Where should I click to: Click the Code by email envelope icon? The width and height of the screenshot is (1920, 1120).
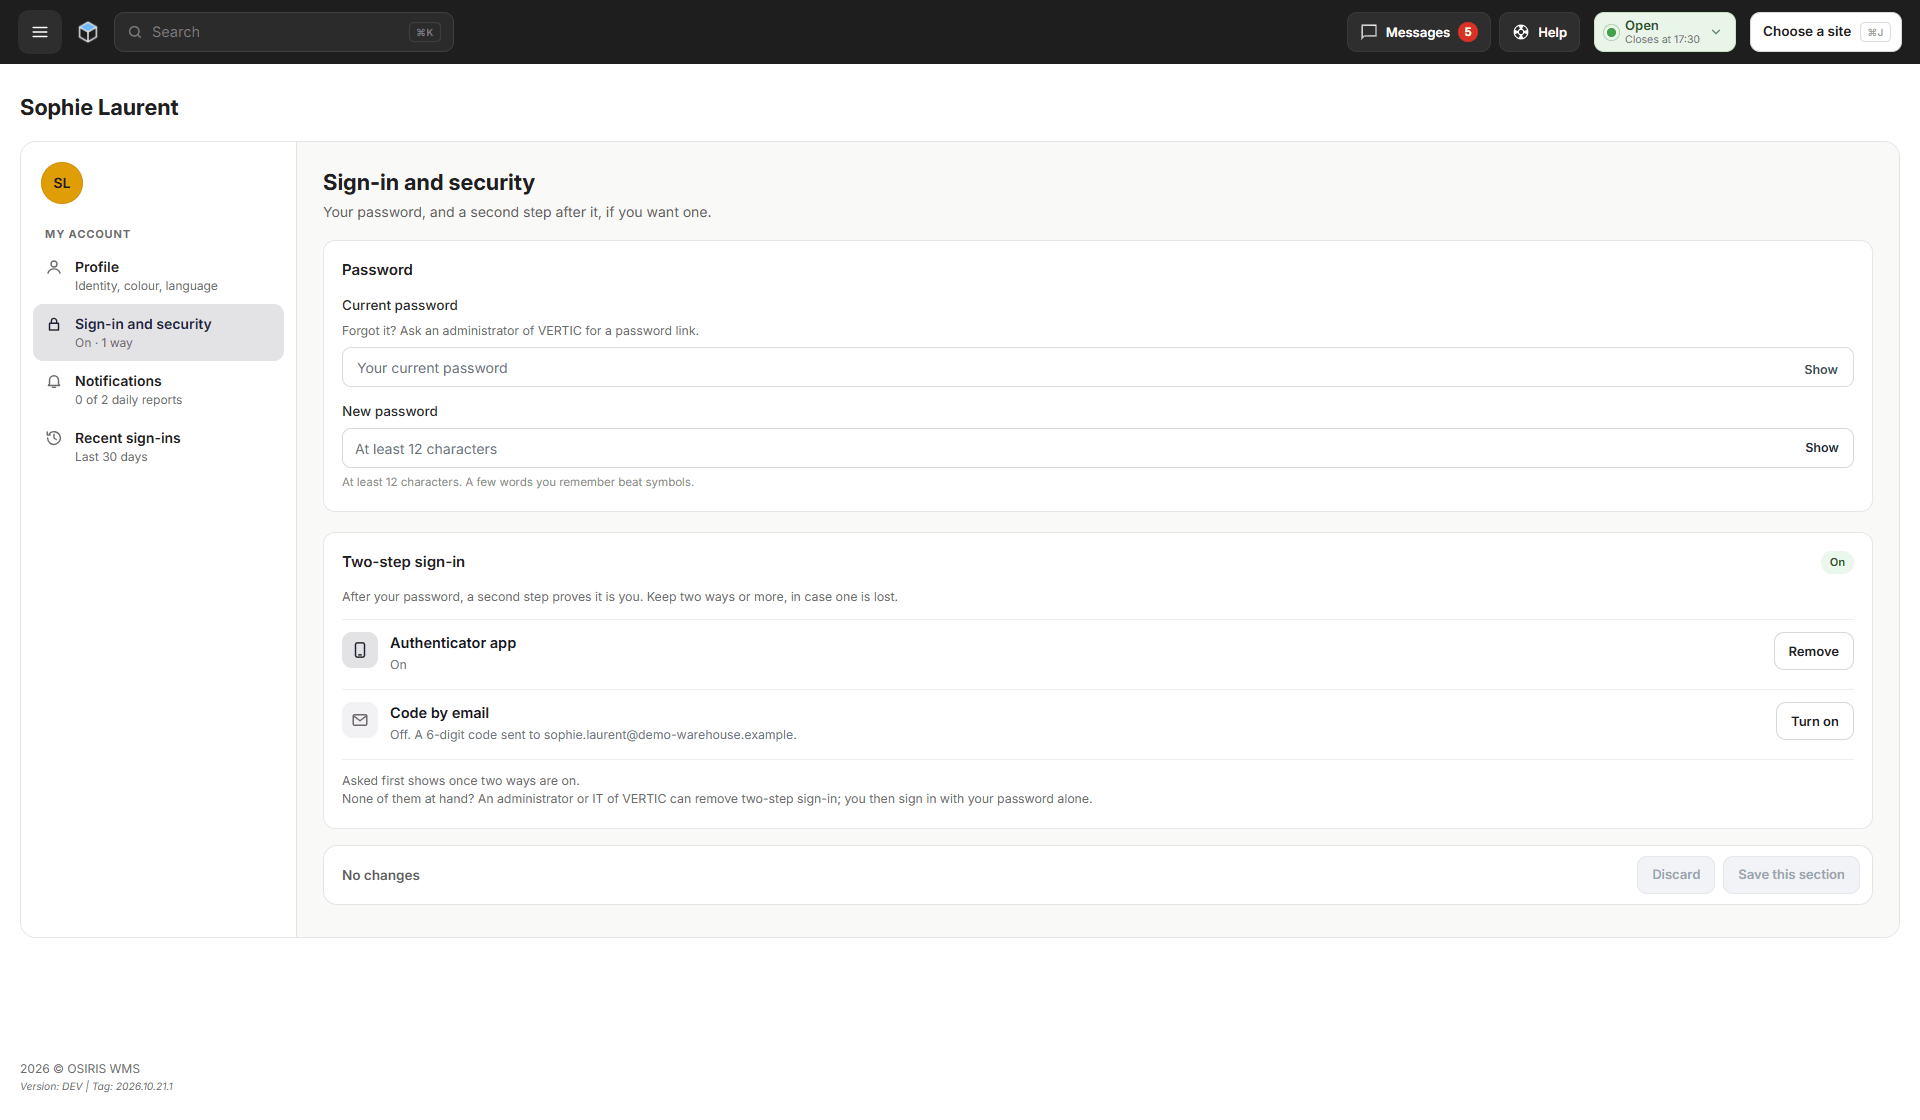point(360,720)
